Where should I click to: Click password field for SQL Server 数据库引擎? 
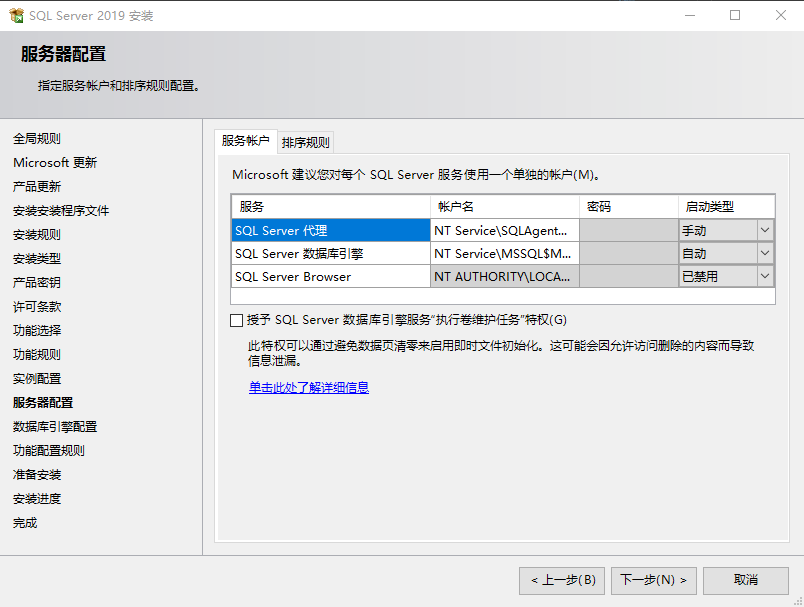[629, 253]
